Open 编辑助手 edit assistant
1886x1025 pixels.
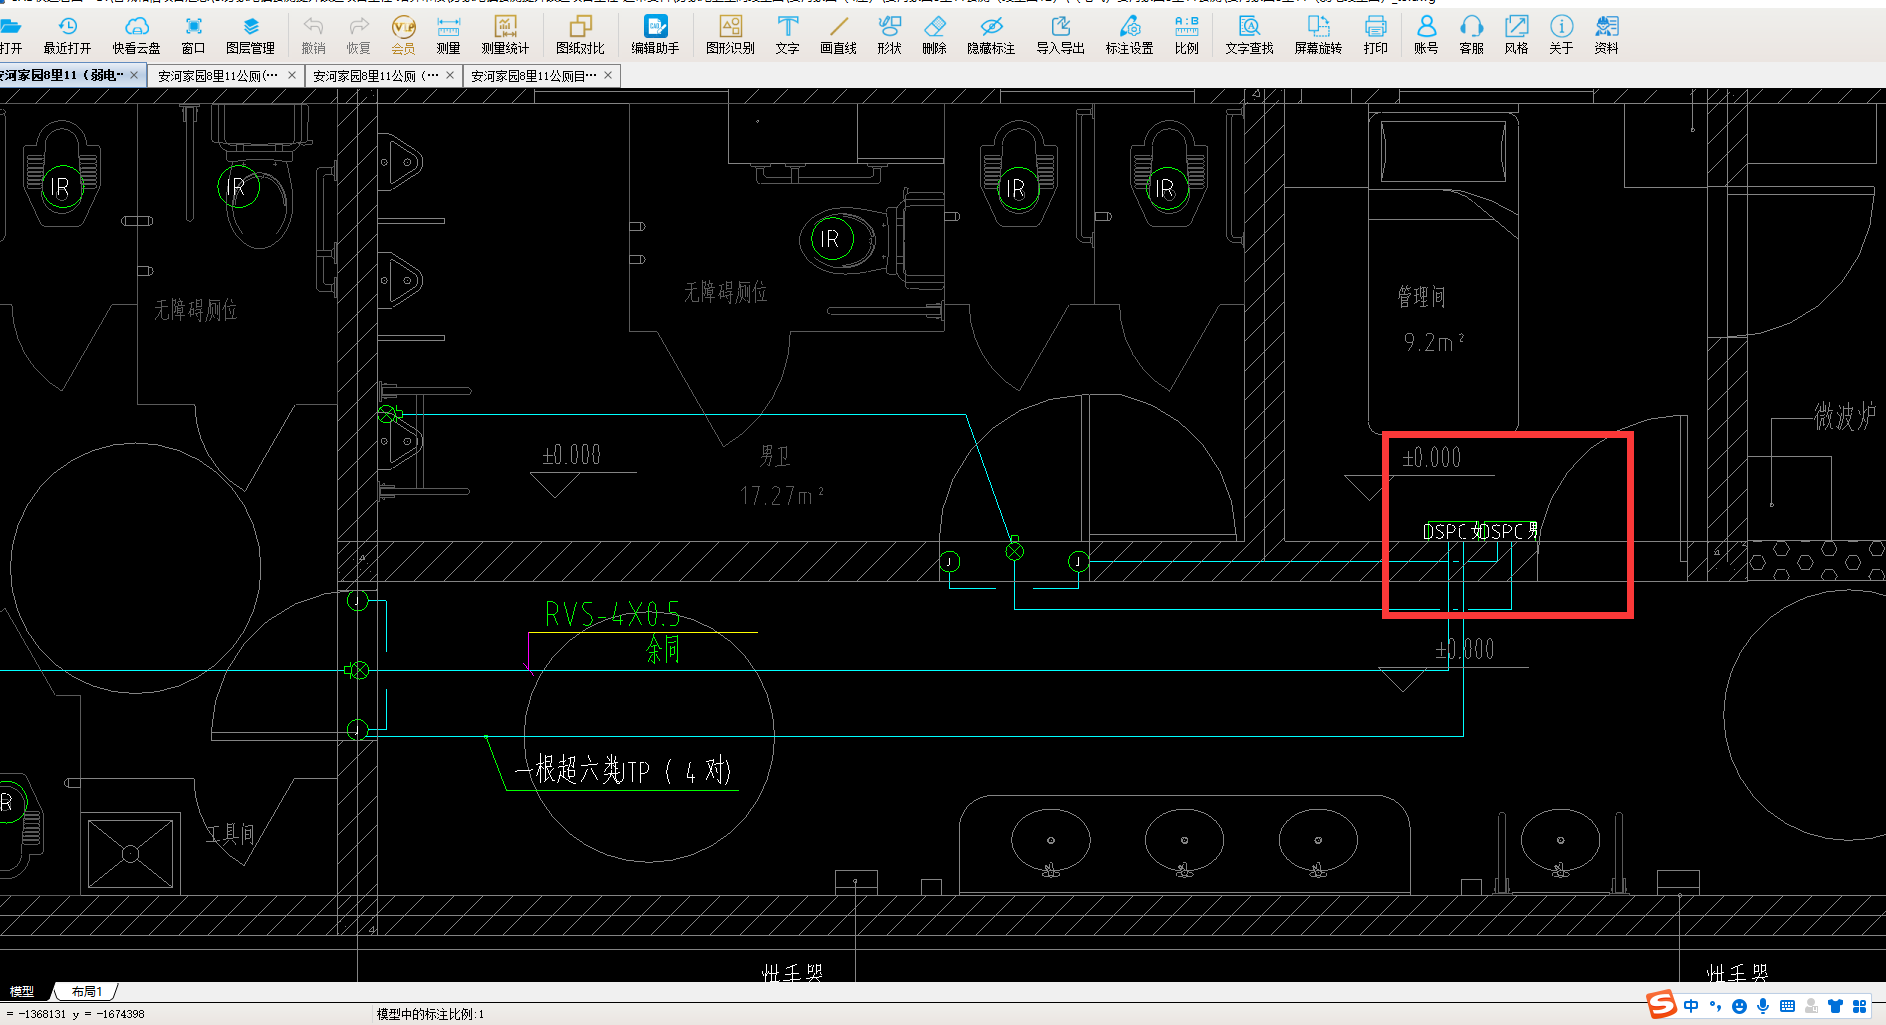pyautogui.click(x=655, y=34)
